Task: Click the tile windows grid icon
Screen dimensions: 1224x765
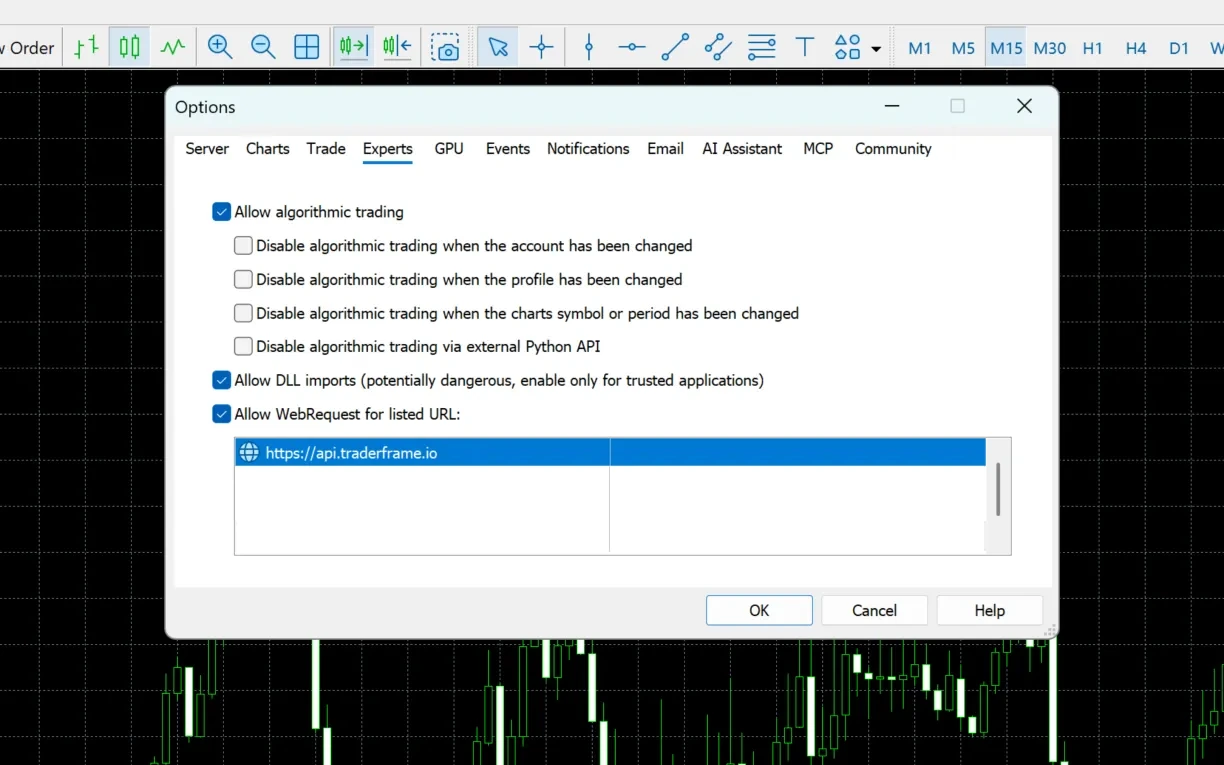Action: 306,47
